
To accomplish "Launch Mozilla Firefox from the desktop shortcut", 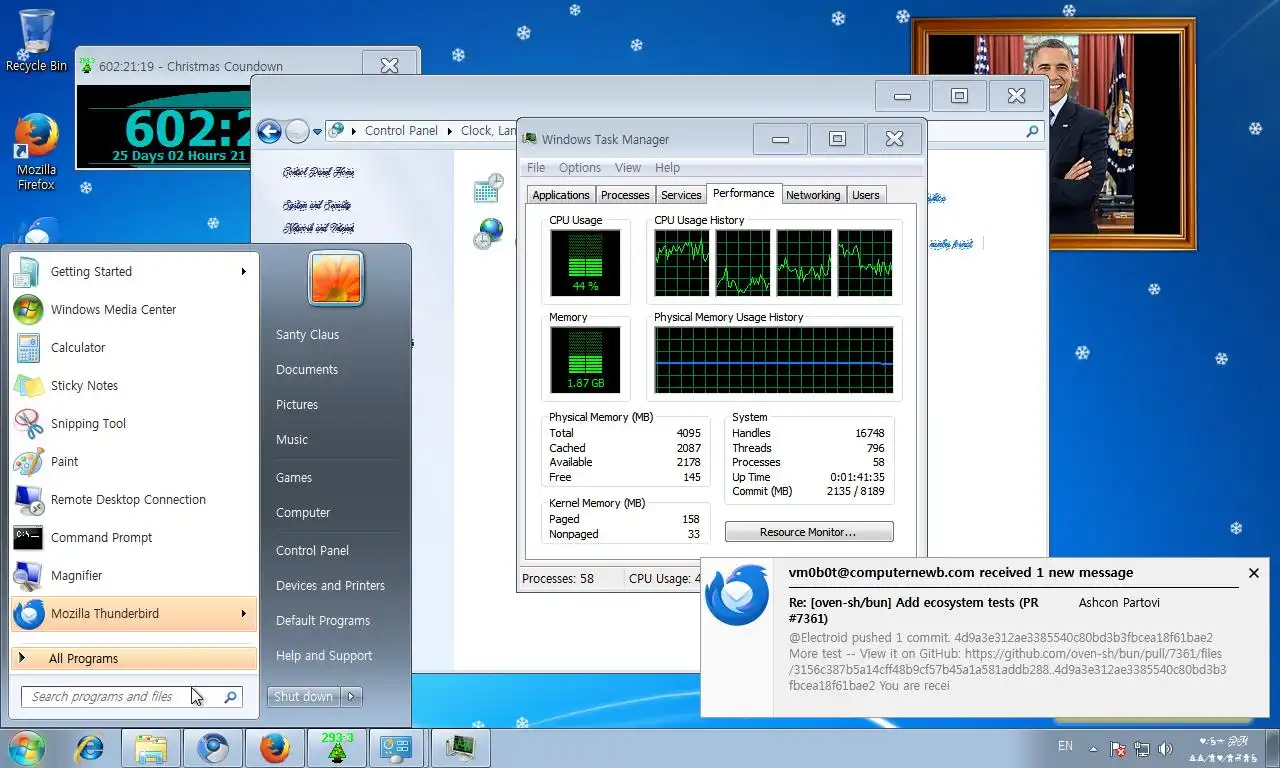I will [36, 151].
